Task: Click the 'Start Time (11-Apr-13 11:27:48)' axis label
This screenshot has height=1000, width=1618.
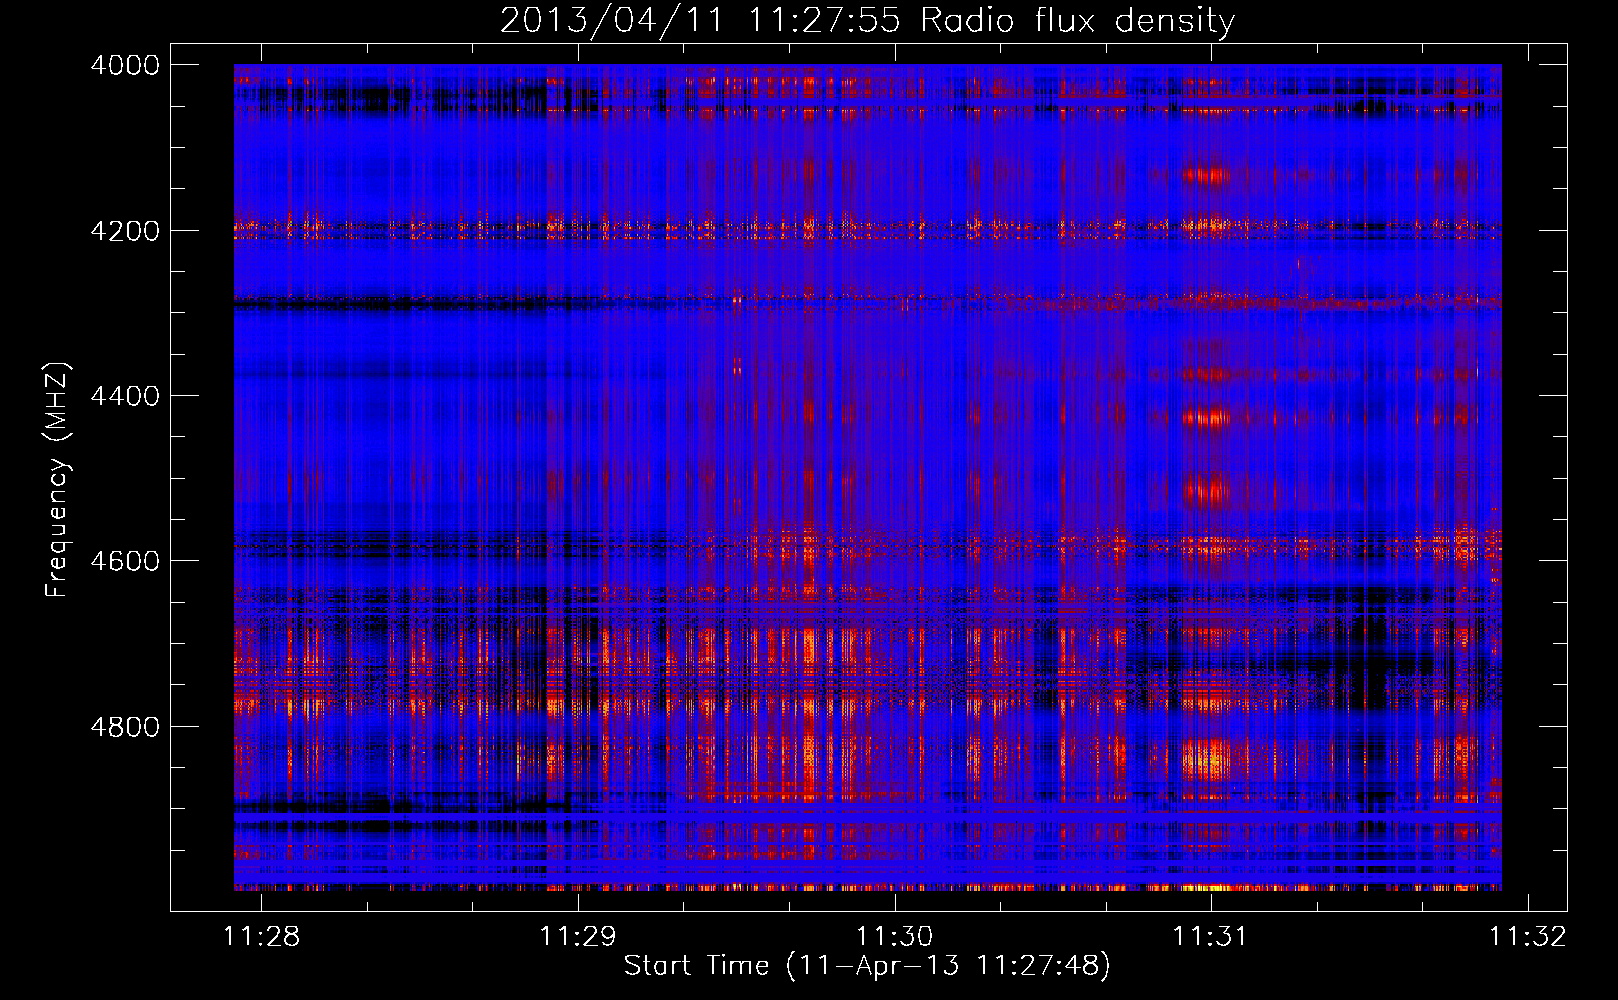Action: coord(867,966)
